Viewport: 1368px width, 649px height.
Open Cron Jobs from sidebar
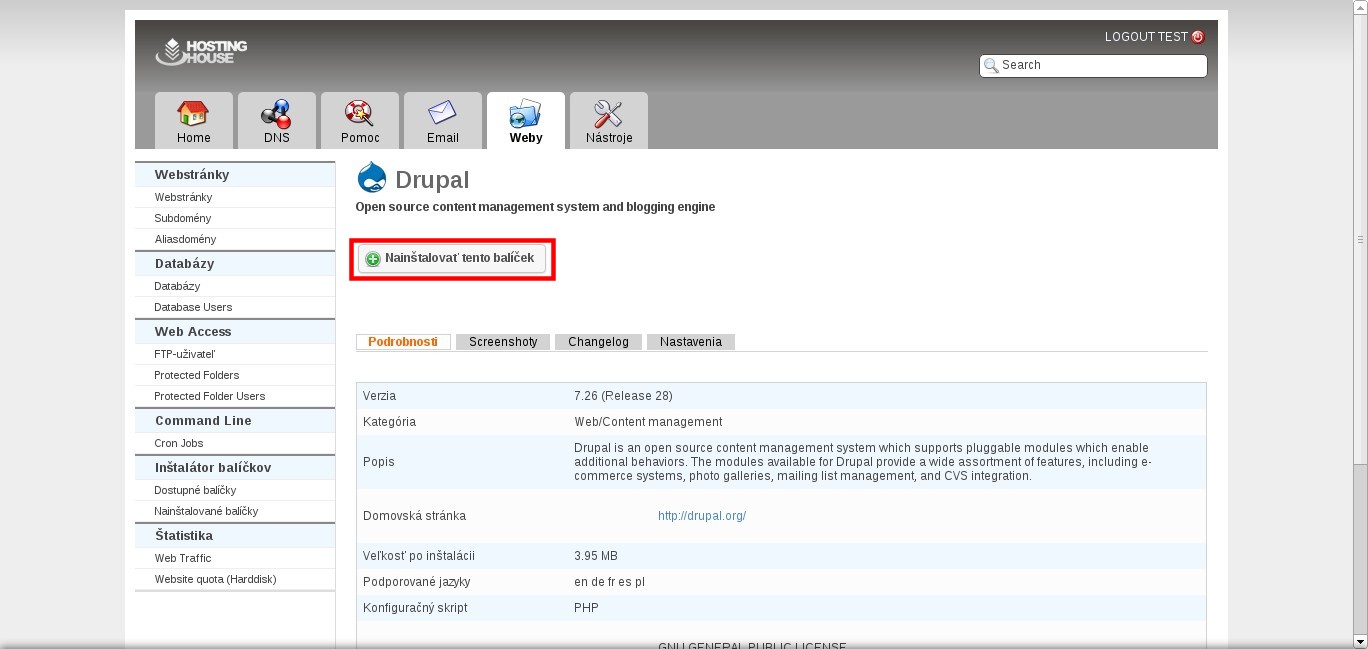point(178,443)
